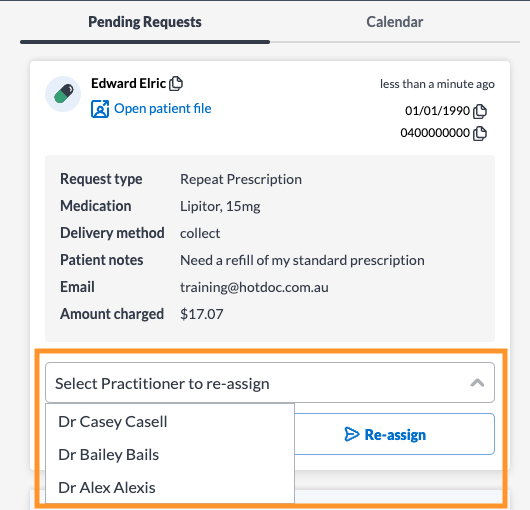Click the Re-assign button label

[x=395, y=435]
